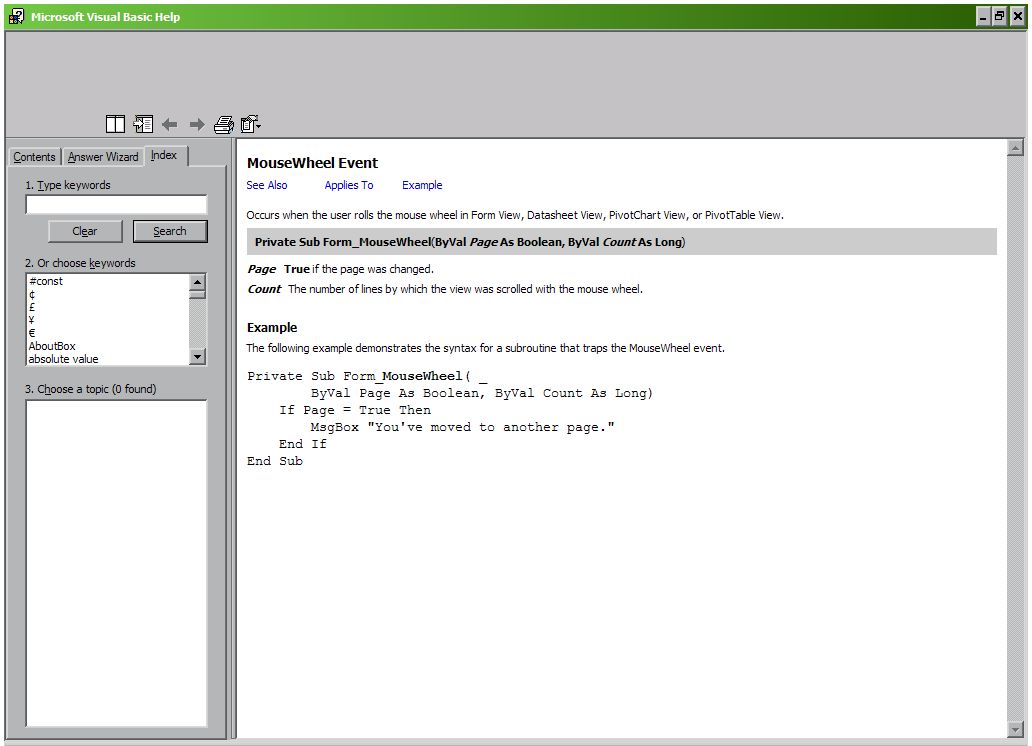Click the MsgBox code line
The width and height of the screenshot is (1032, 746).
462,427
